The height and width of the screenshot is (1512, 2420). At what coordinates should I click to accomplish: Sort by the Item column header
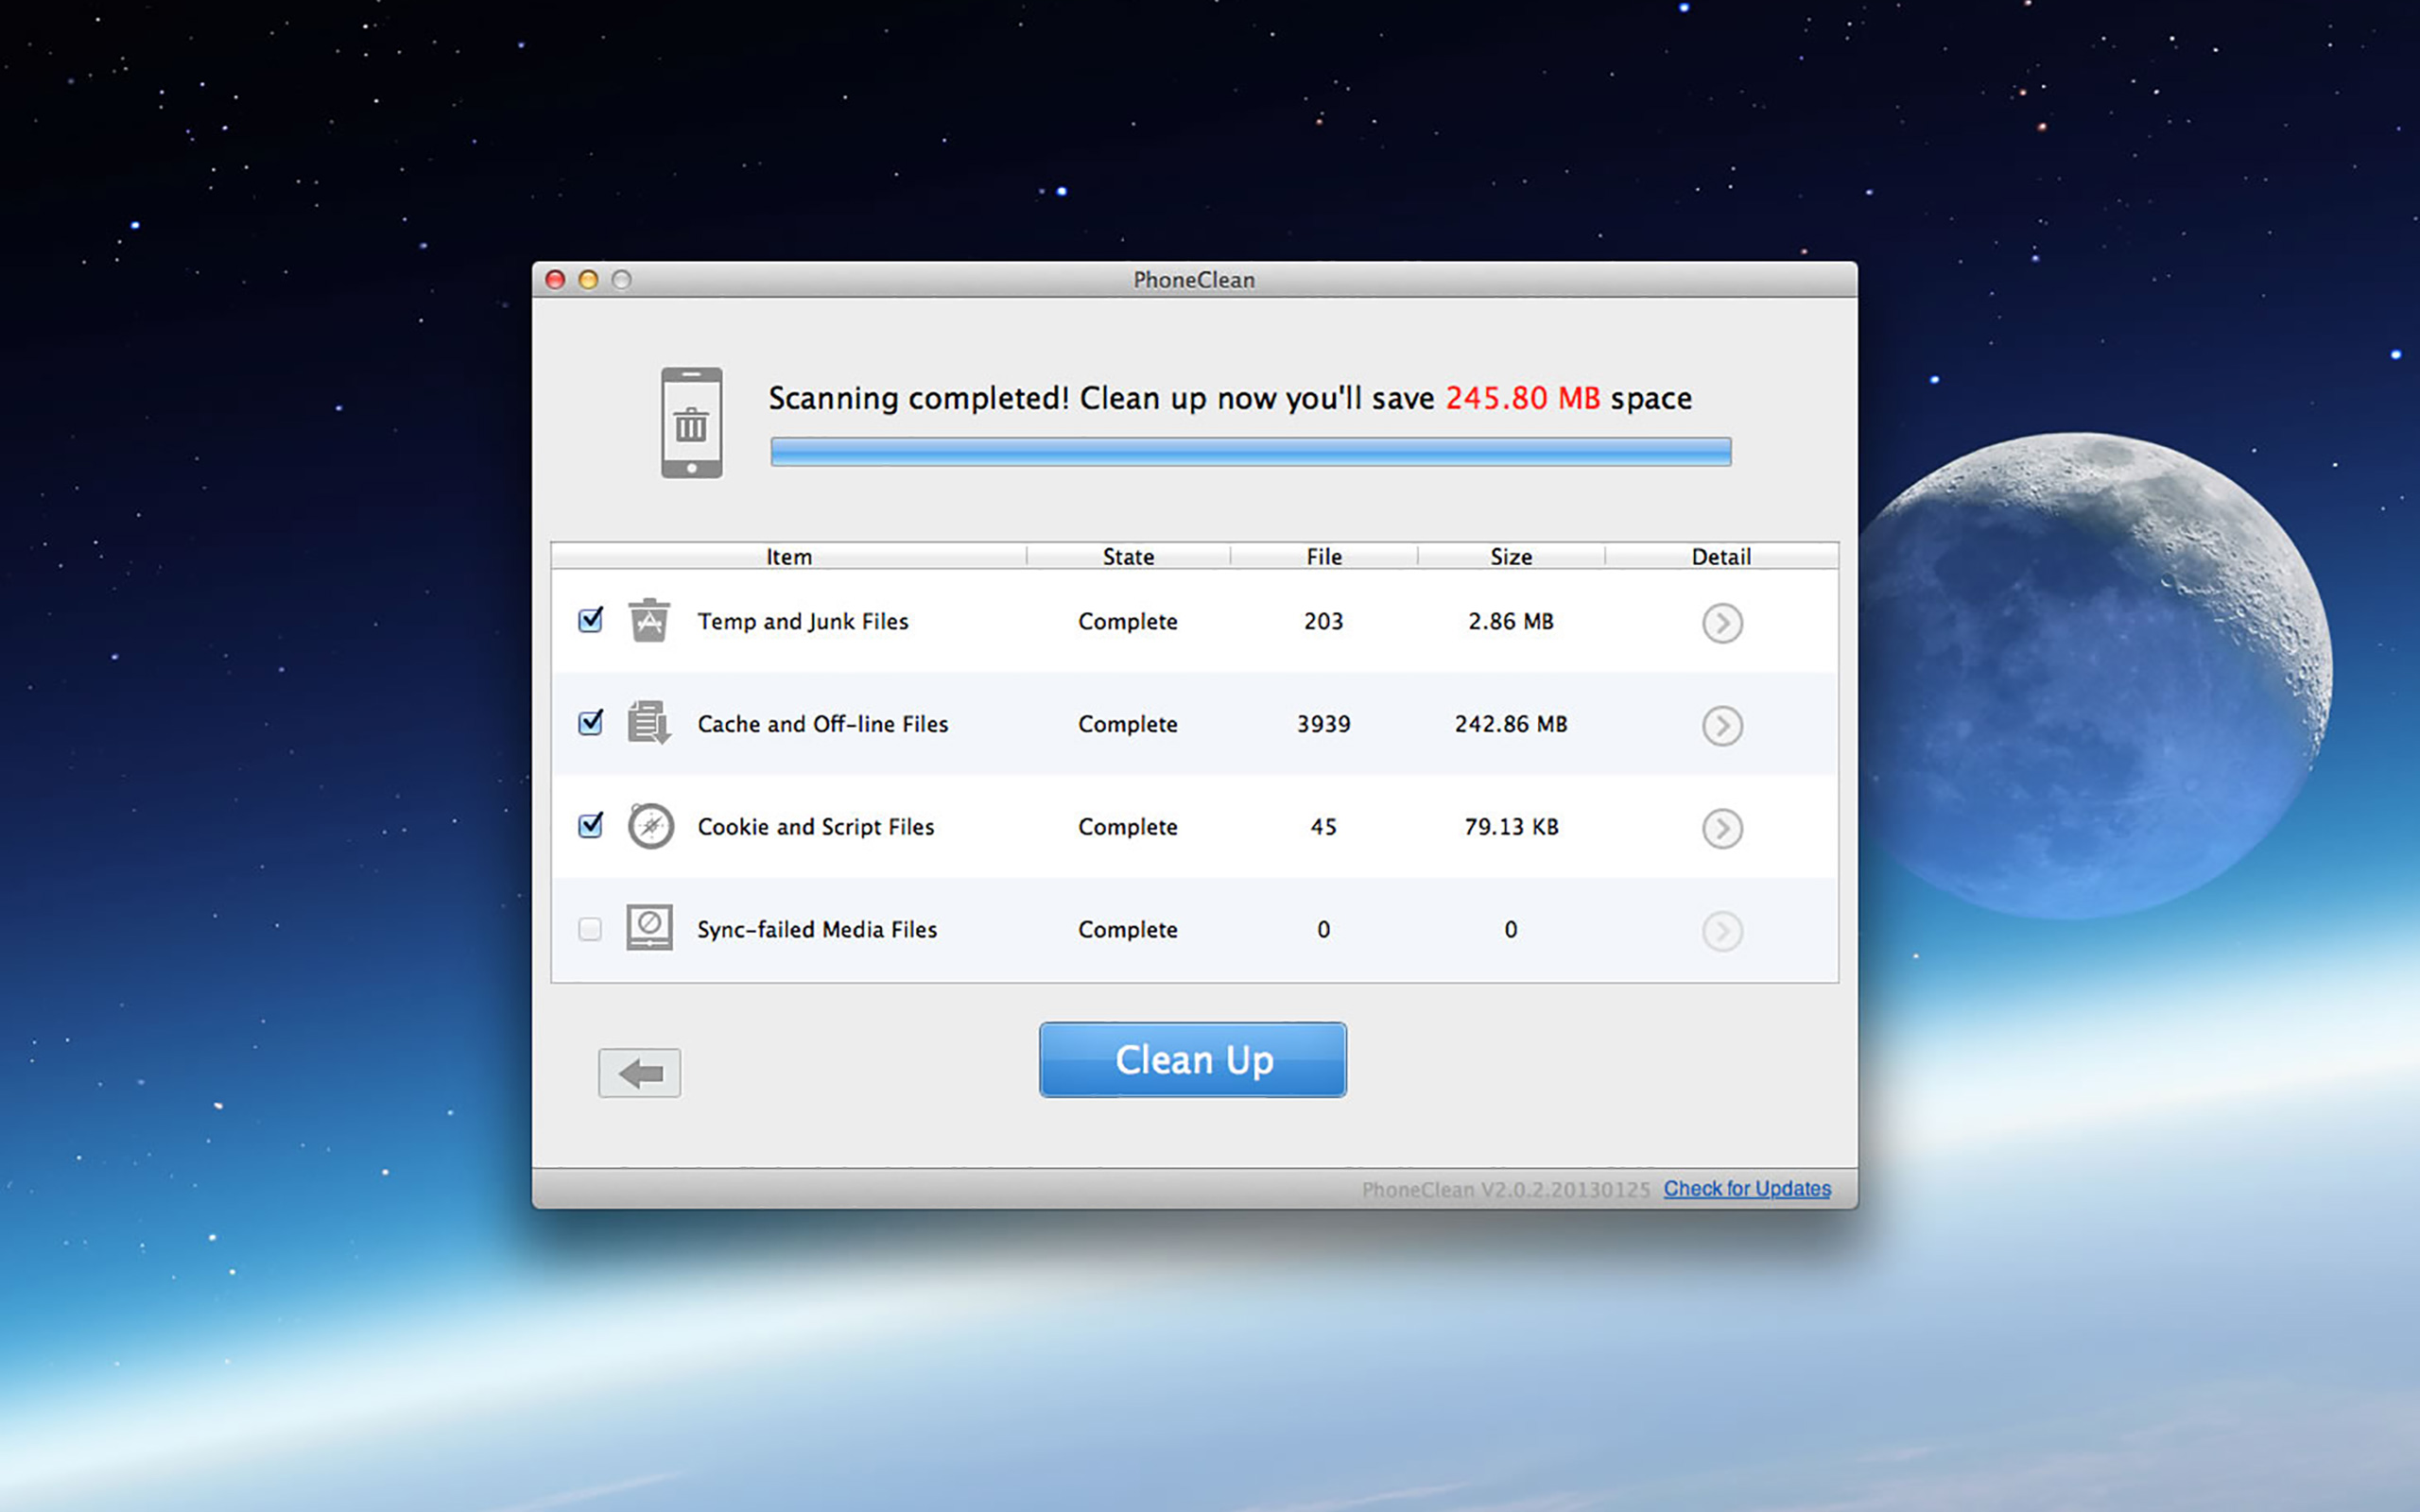[x=789, y=556]
